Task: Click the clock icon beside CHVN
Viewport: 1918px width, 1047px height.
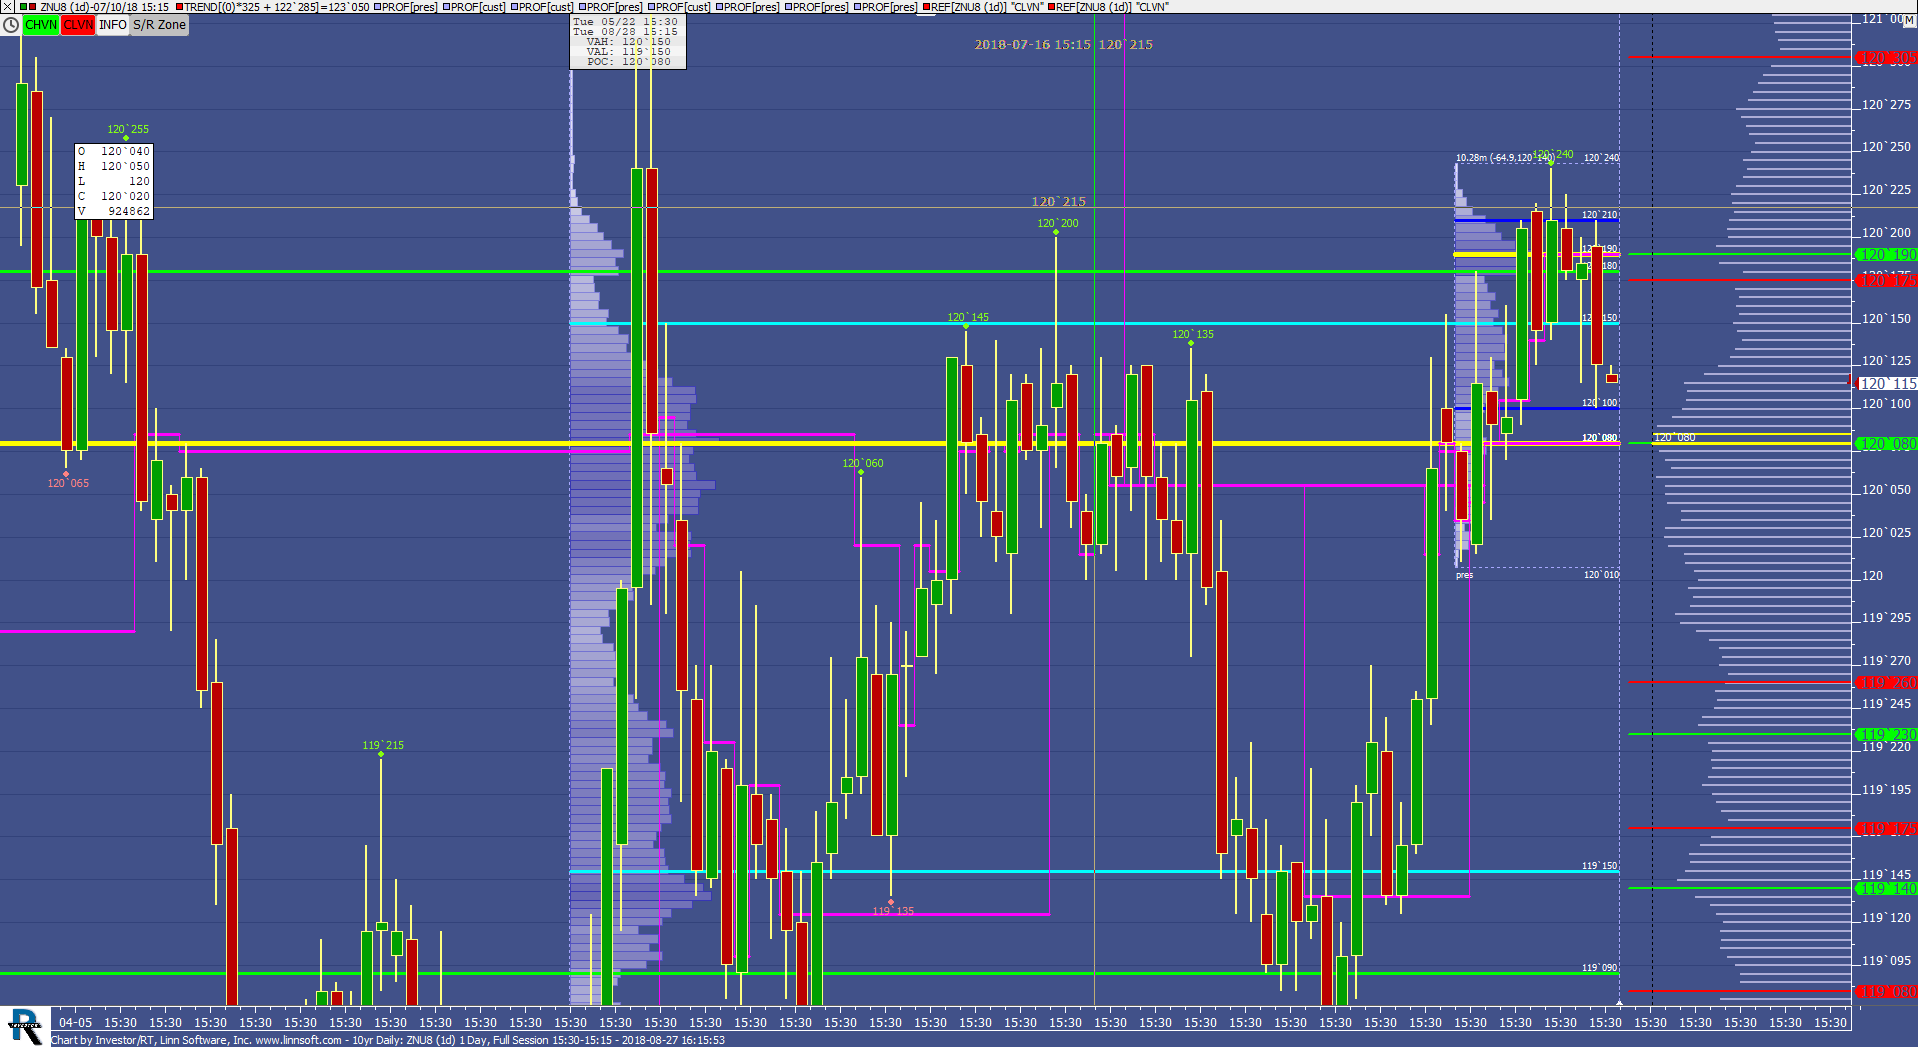Action: [11, 25]
